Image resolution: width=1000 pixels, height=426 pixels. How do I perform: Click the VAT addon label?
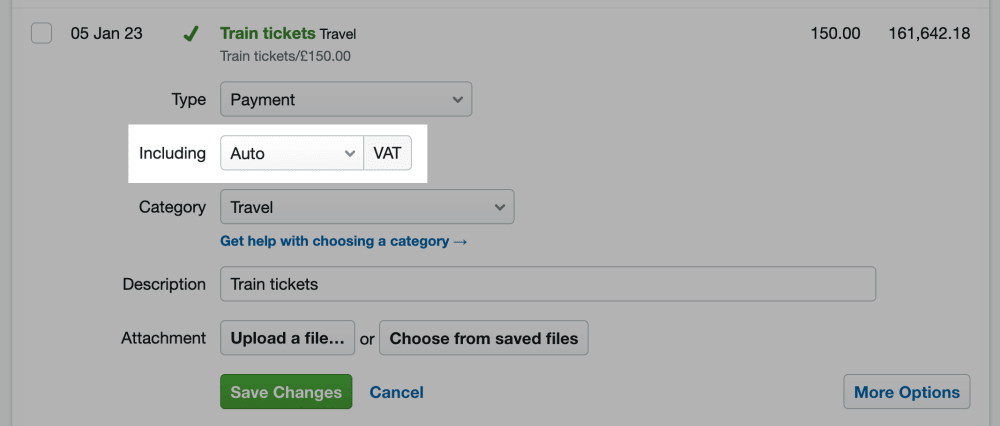(387, 154)
